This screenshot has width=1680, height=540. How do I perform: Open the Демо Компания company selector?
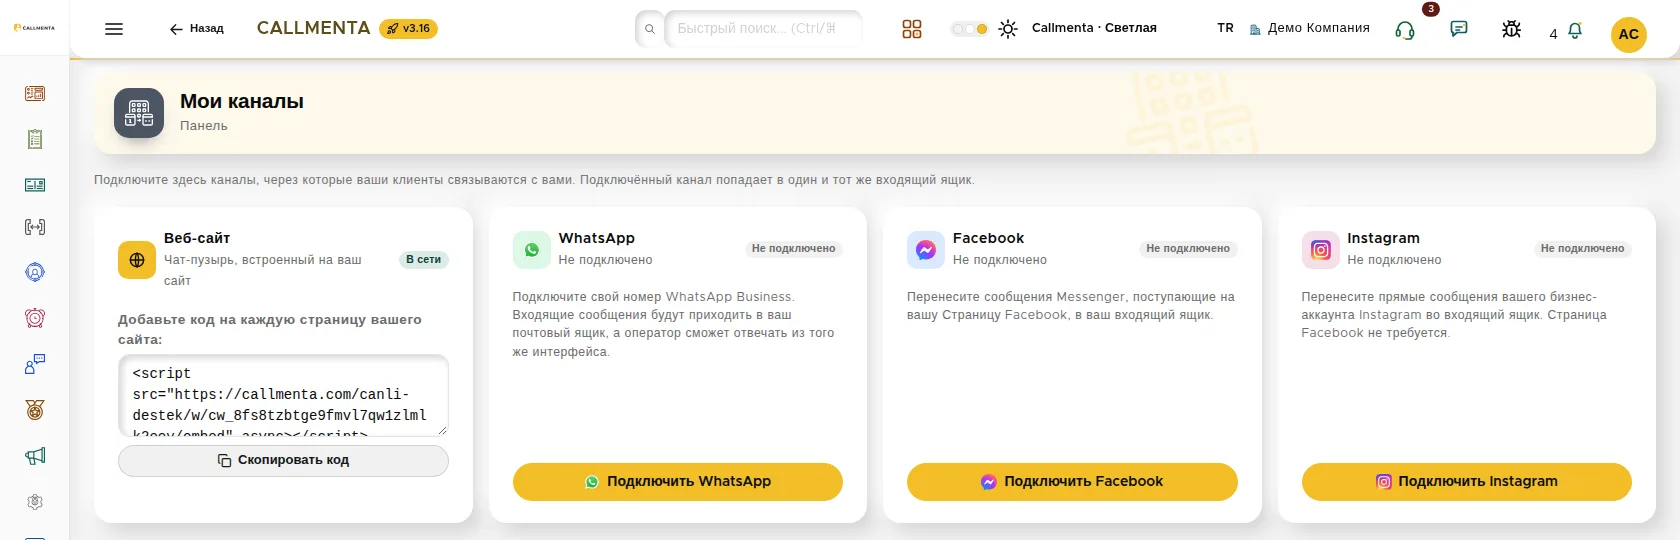pyautogui.click(x=1310, y=28)
